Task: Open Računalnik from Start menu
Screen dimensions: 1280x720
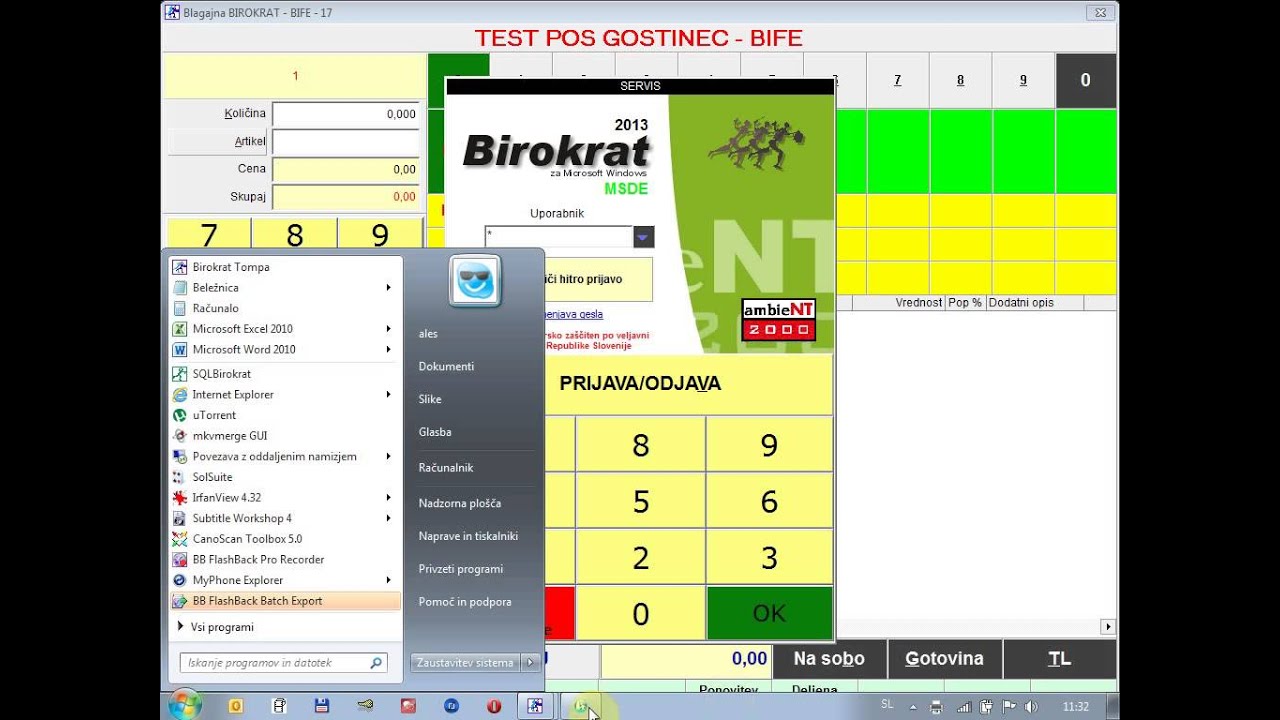Action: click(x=446, y=468)
